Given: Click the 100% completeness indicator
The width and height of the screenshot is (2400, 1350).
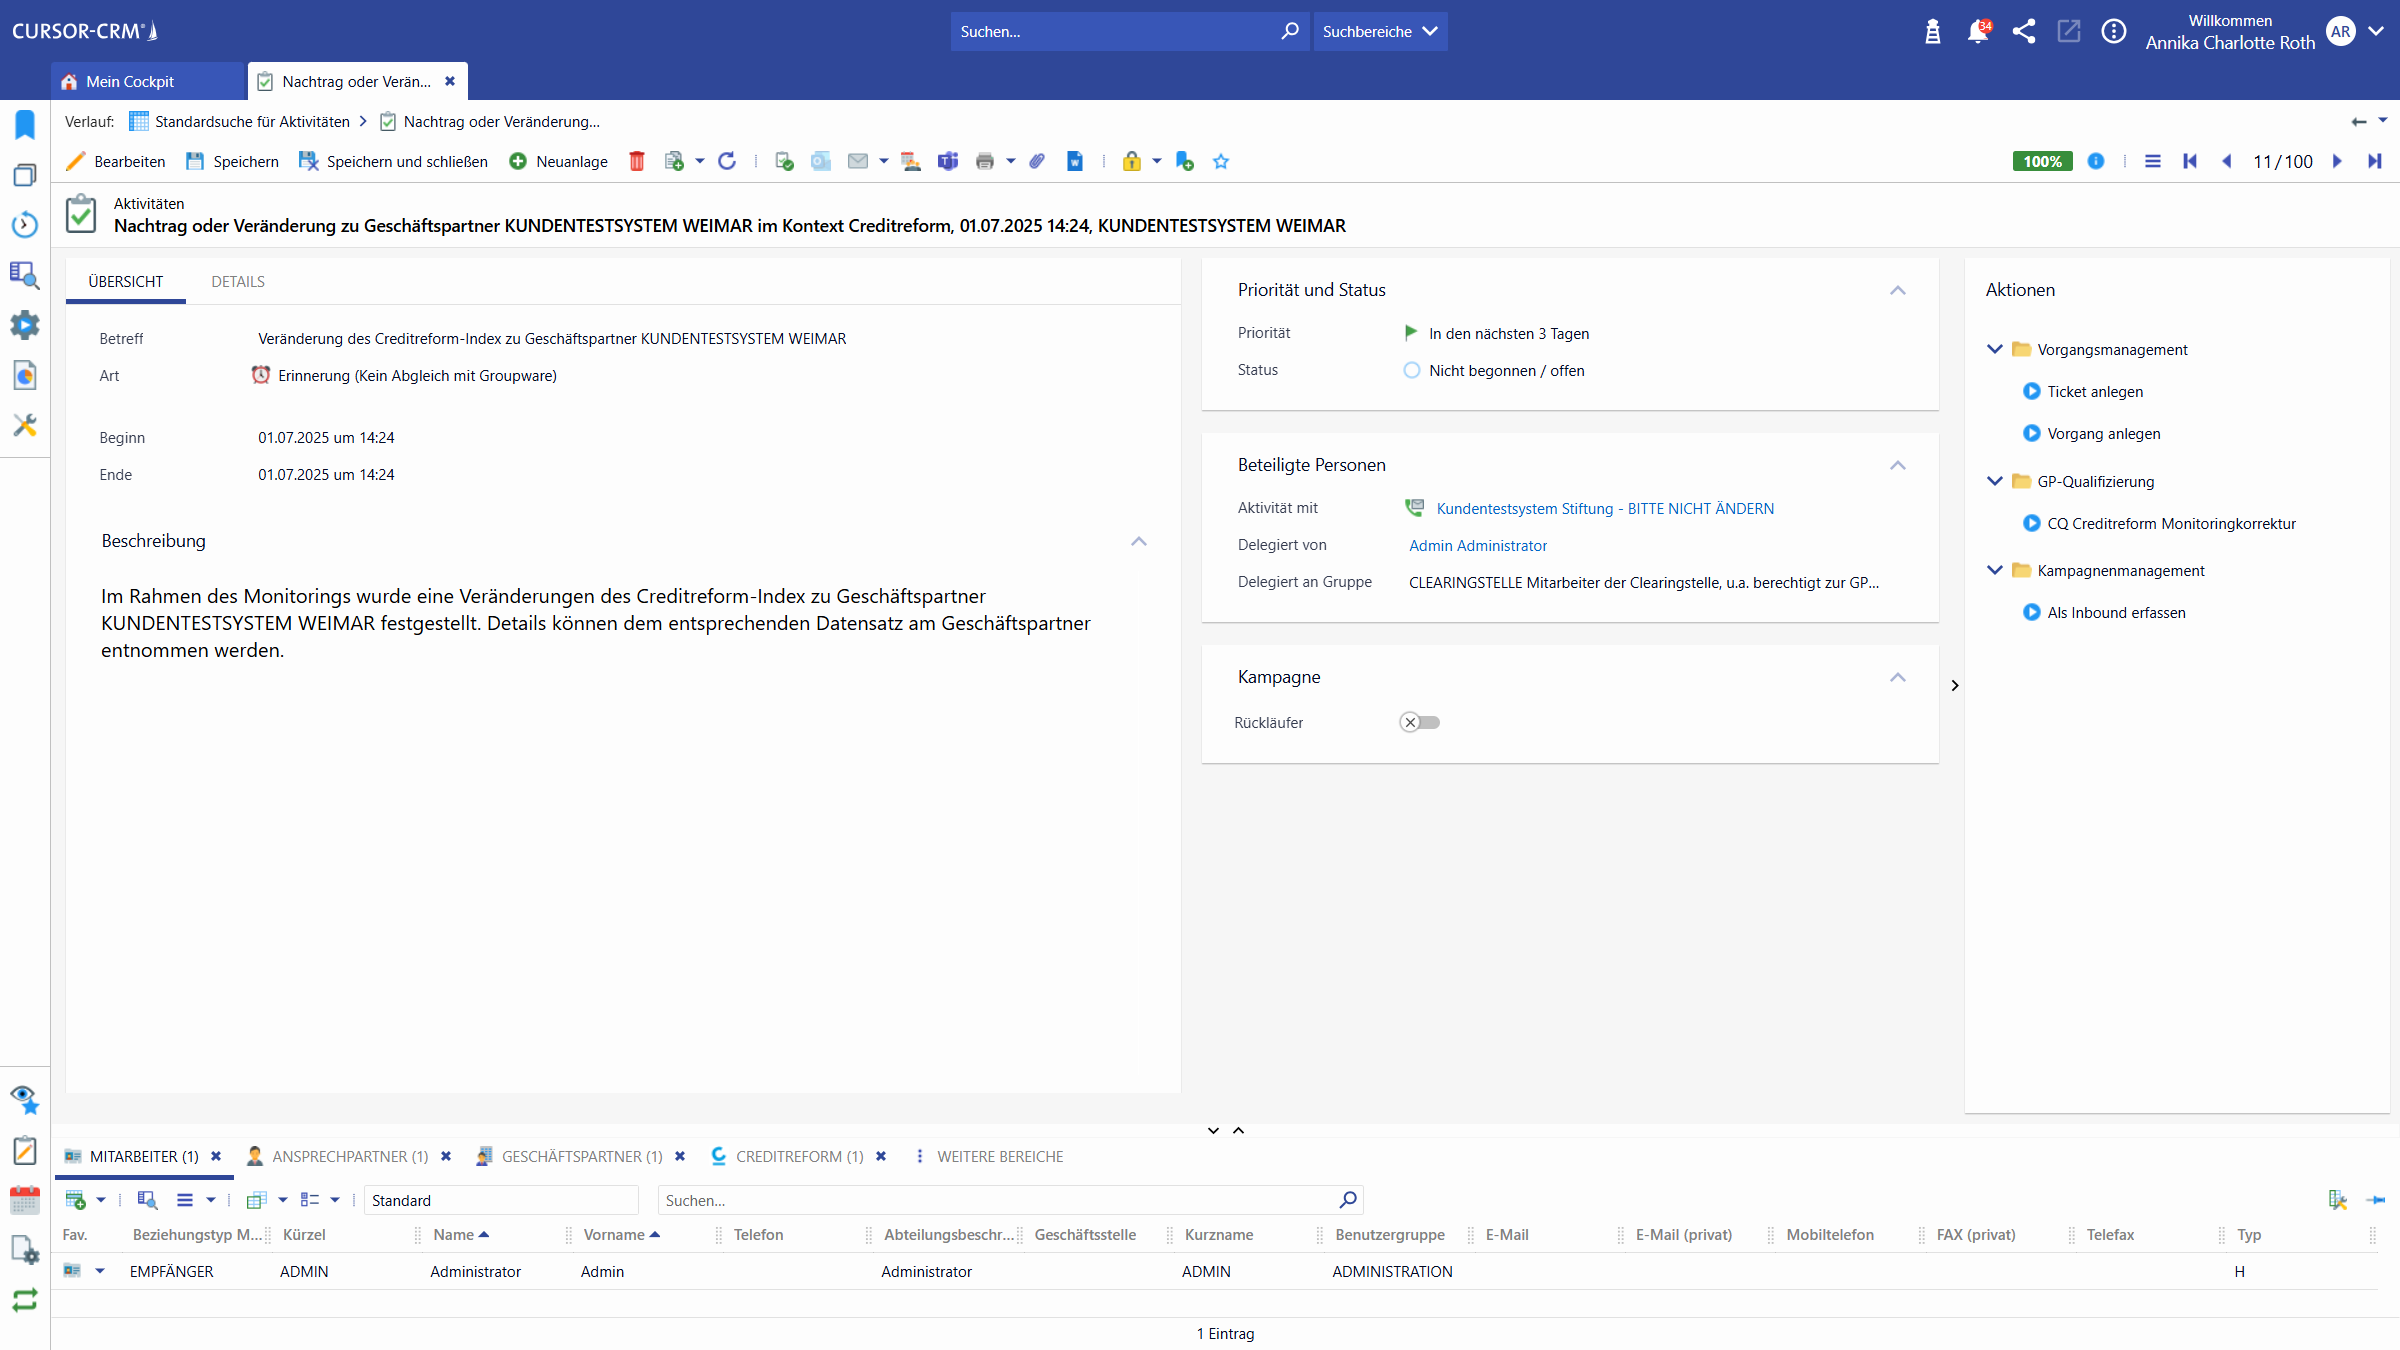Looking at the screenshot, I should point(2042,161).
